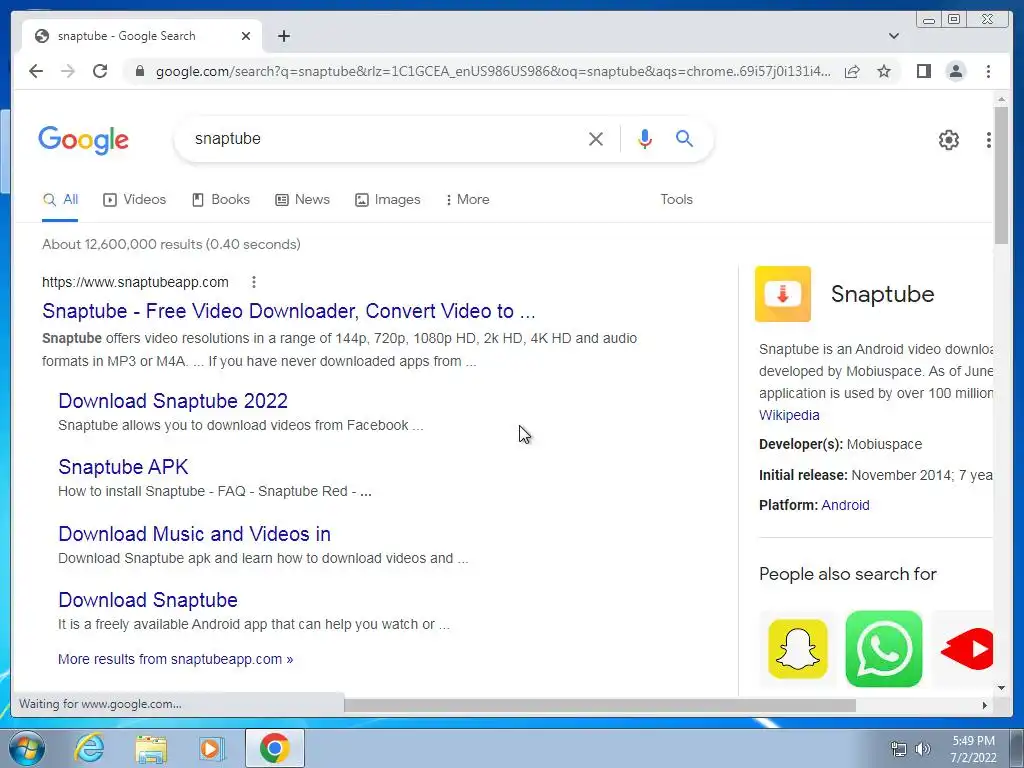Open Google apps menu beside gear
Image resolution: width=1024 pixels, height=768 pixels.
989,140
